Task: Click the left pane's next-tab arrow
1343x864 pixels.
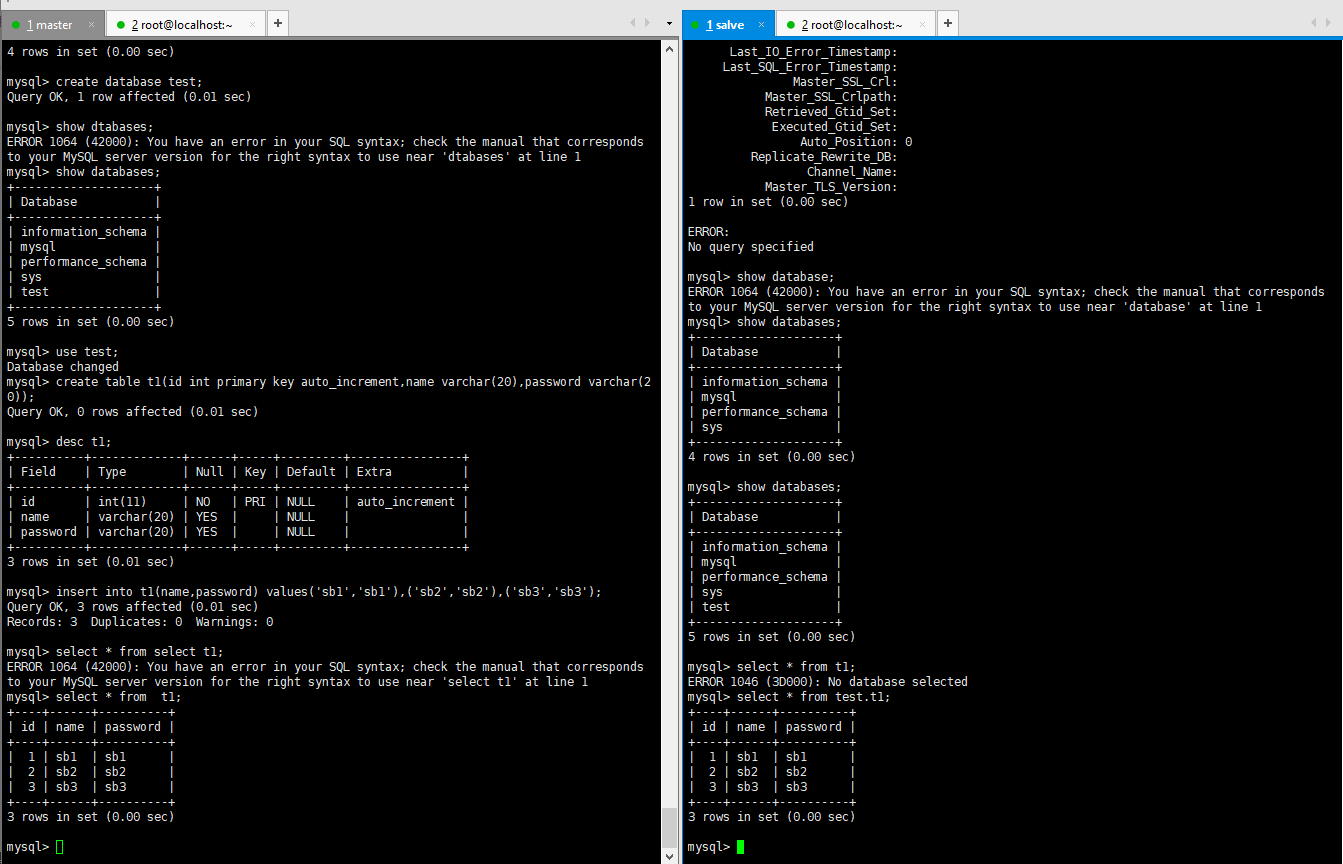Action: tap(647, 23)
